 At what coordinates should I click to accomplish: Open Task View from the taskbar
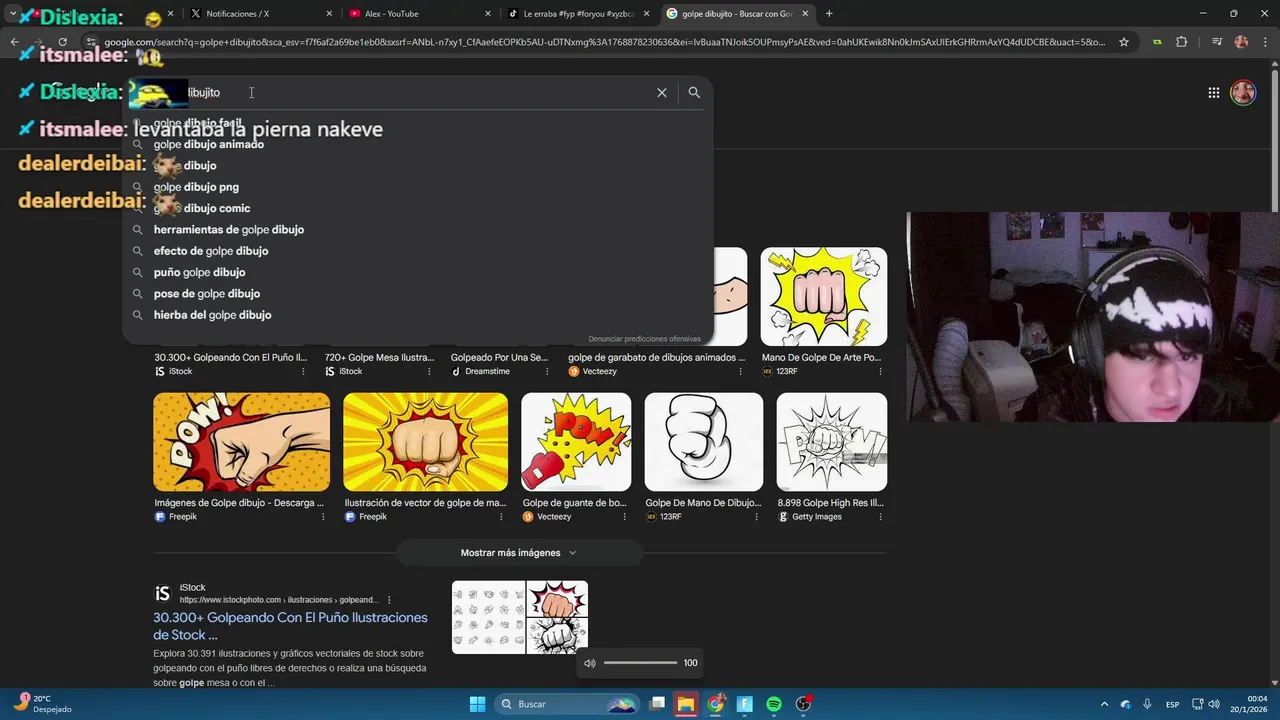coord(657,704)
